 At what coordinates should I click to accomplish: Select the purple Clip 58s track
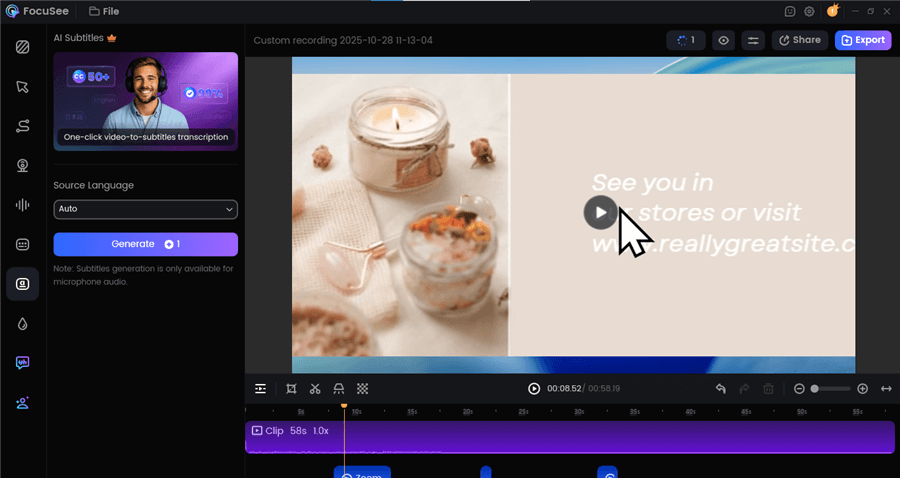click(569, 437)
